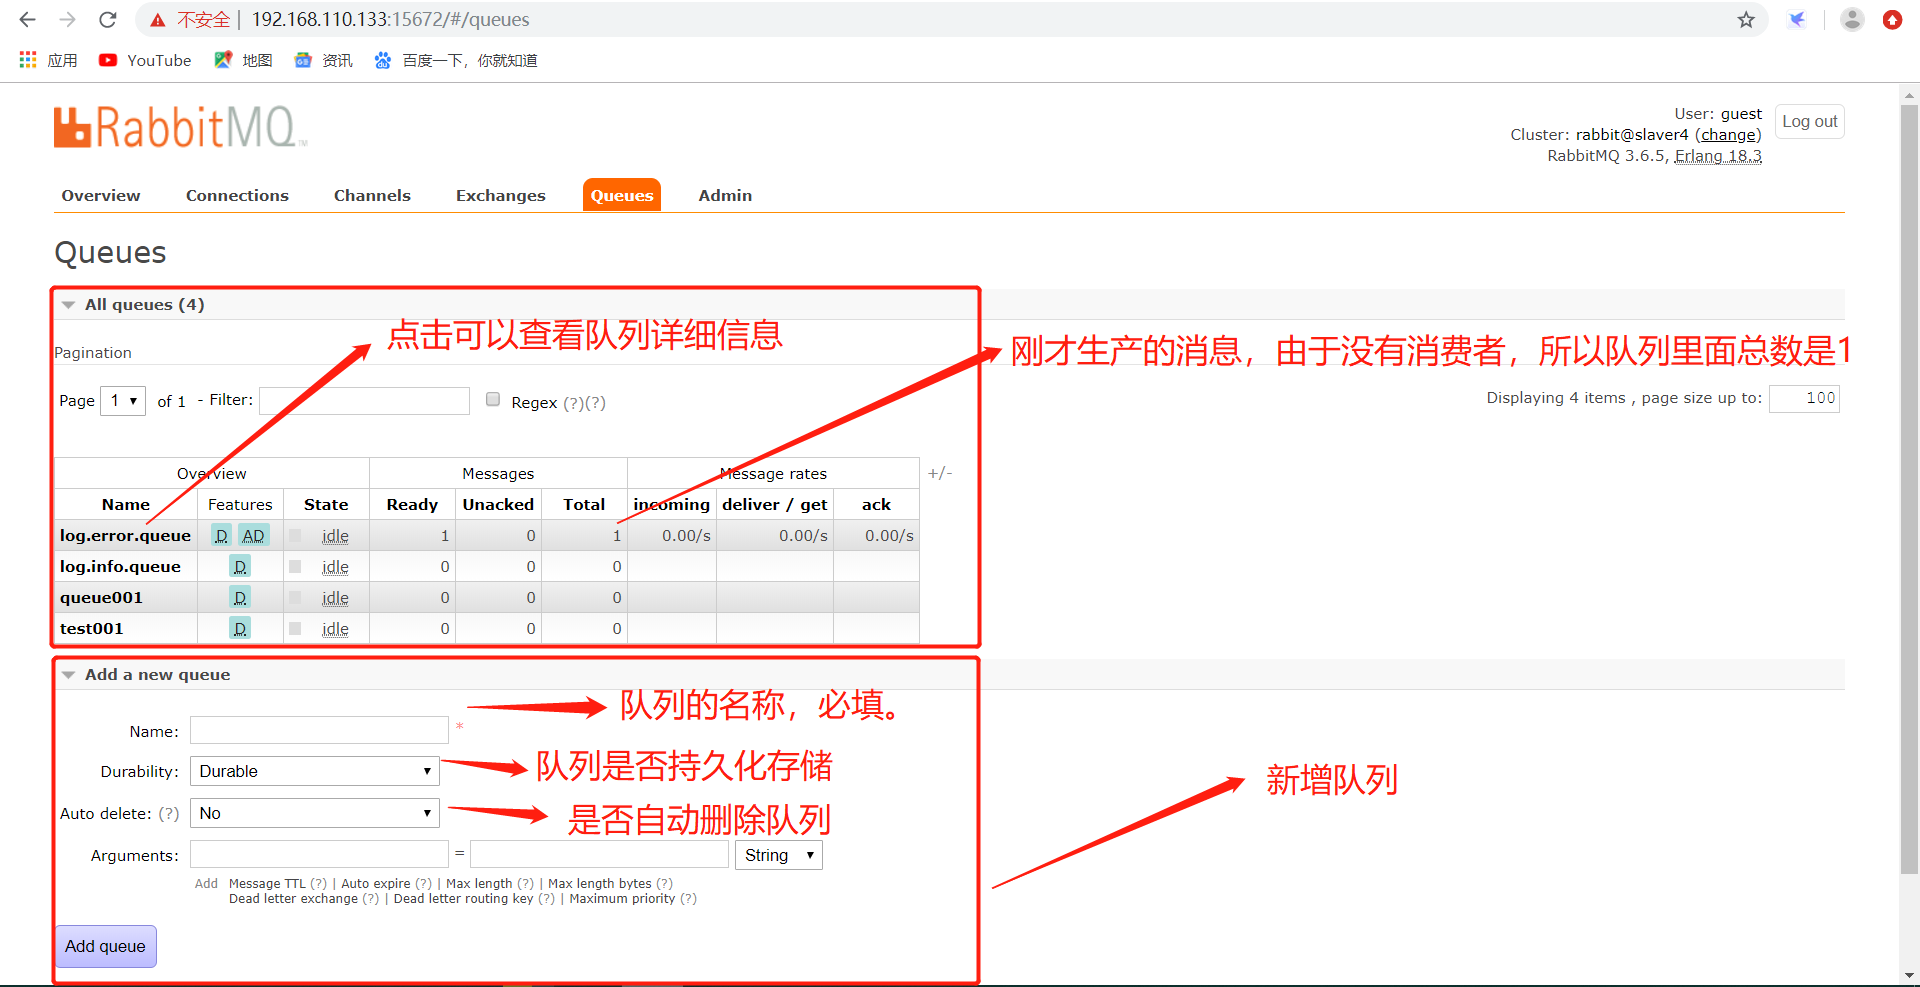The height and width of the screenshot is (987, 1920).
Task: Focus the new queue Name field
Action: pos(320,730)
